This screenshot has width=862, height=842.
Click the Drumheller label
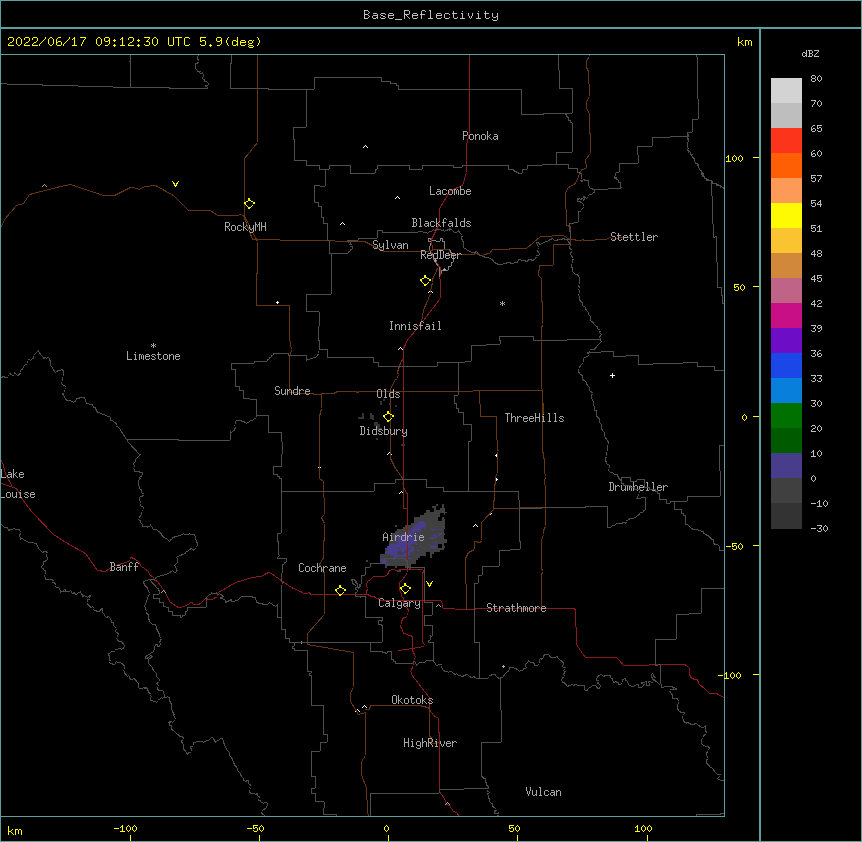(x=638, y=487)
